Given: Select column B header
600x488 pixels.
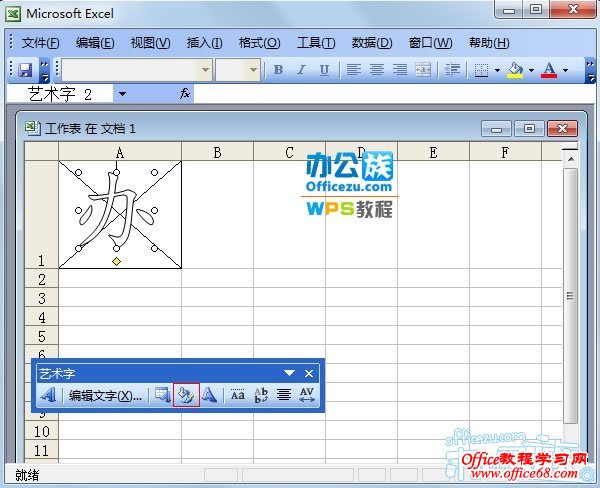Looking at the screenshot, I should [x=217, y=152].
